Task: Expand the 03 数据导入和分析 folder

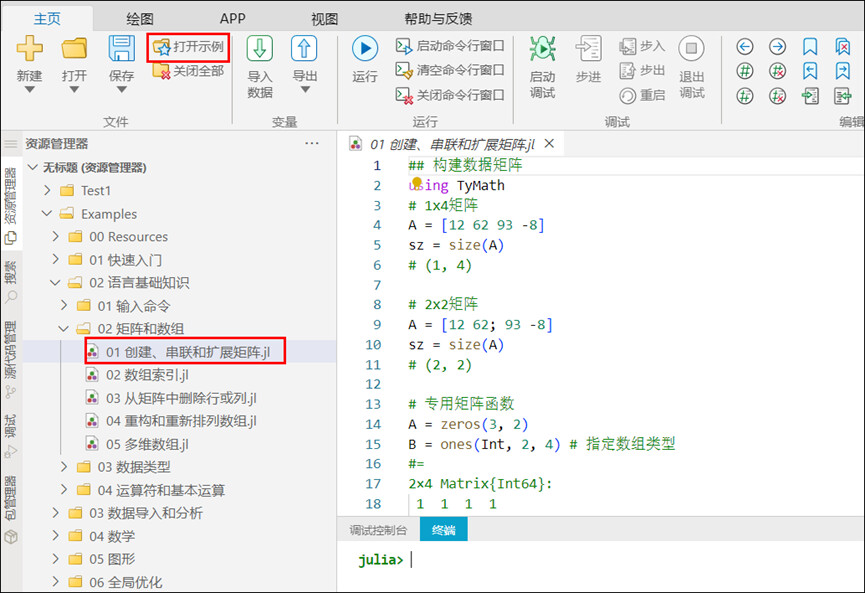Action: (x=55, y=513)
